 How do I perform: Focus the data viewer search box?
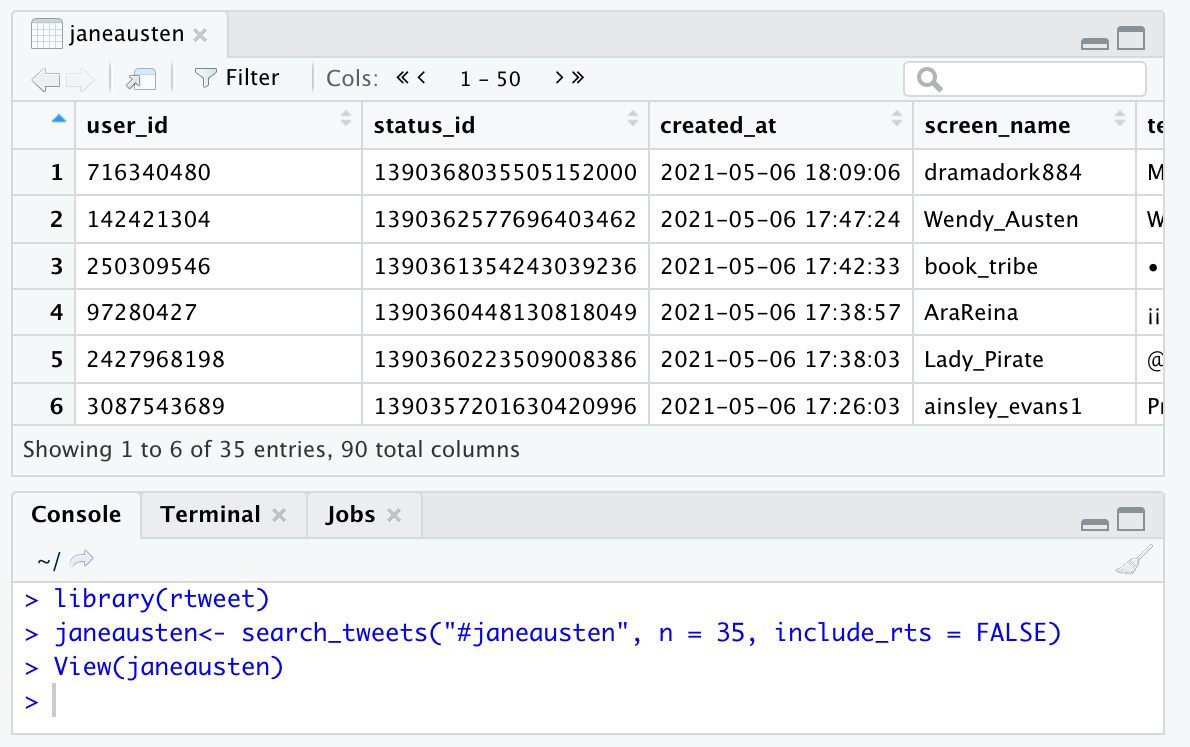(x=1025, y=79)
